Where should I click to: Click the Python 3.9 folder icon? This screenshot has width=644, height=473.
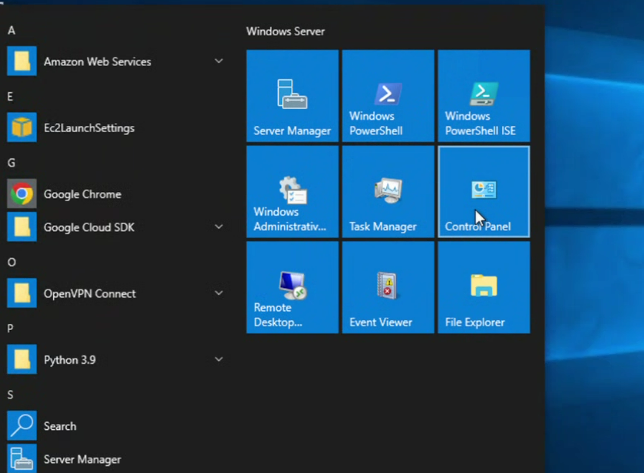pyautogui.click(x=22, y=359)
